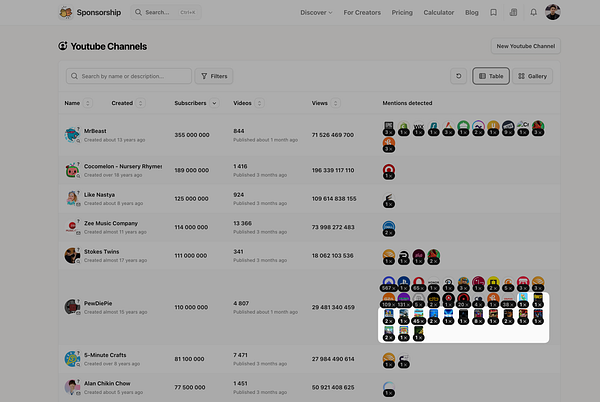The width and height of the screenshot is (600, 402).
Task: Select the 29 481 340 459 views value
Action: tap(333, 307)
